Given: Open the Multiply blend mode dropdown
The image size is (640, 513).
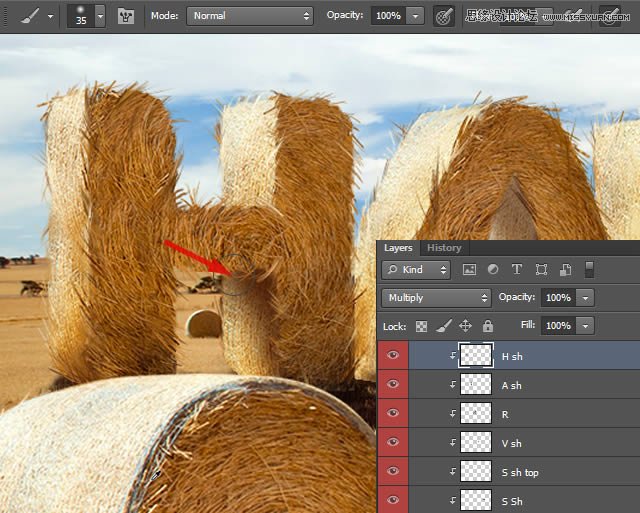Looking at the screenshot, I should [x=436, y=298].
